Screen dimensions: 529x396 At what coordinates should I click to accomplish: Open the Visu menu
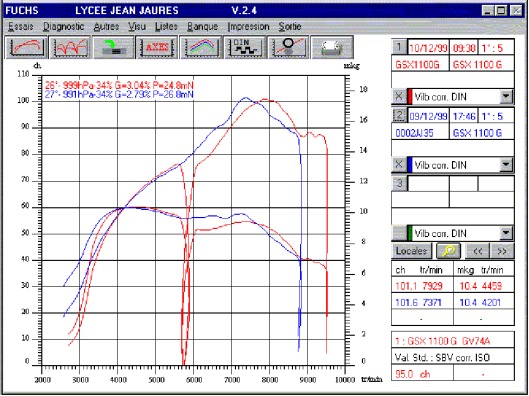pos(137,26)
